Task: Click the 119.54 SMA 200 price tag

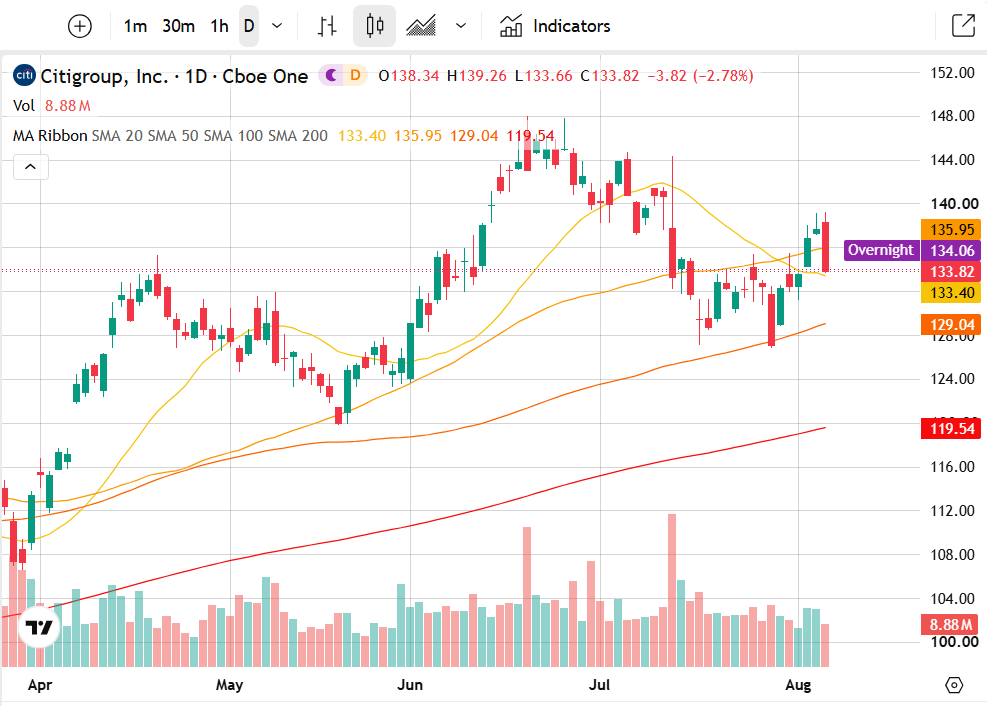Action: click(x=951, y=429)
